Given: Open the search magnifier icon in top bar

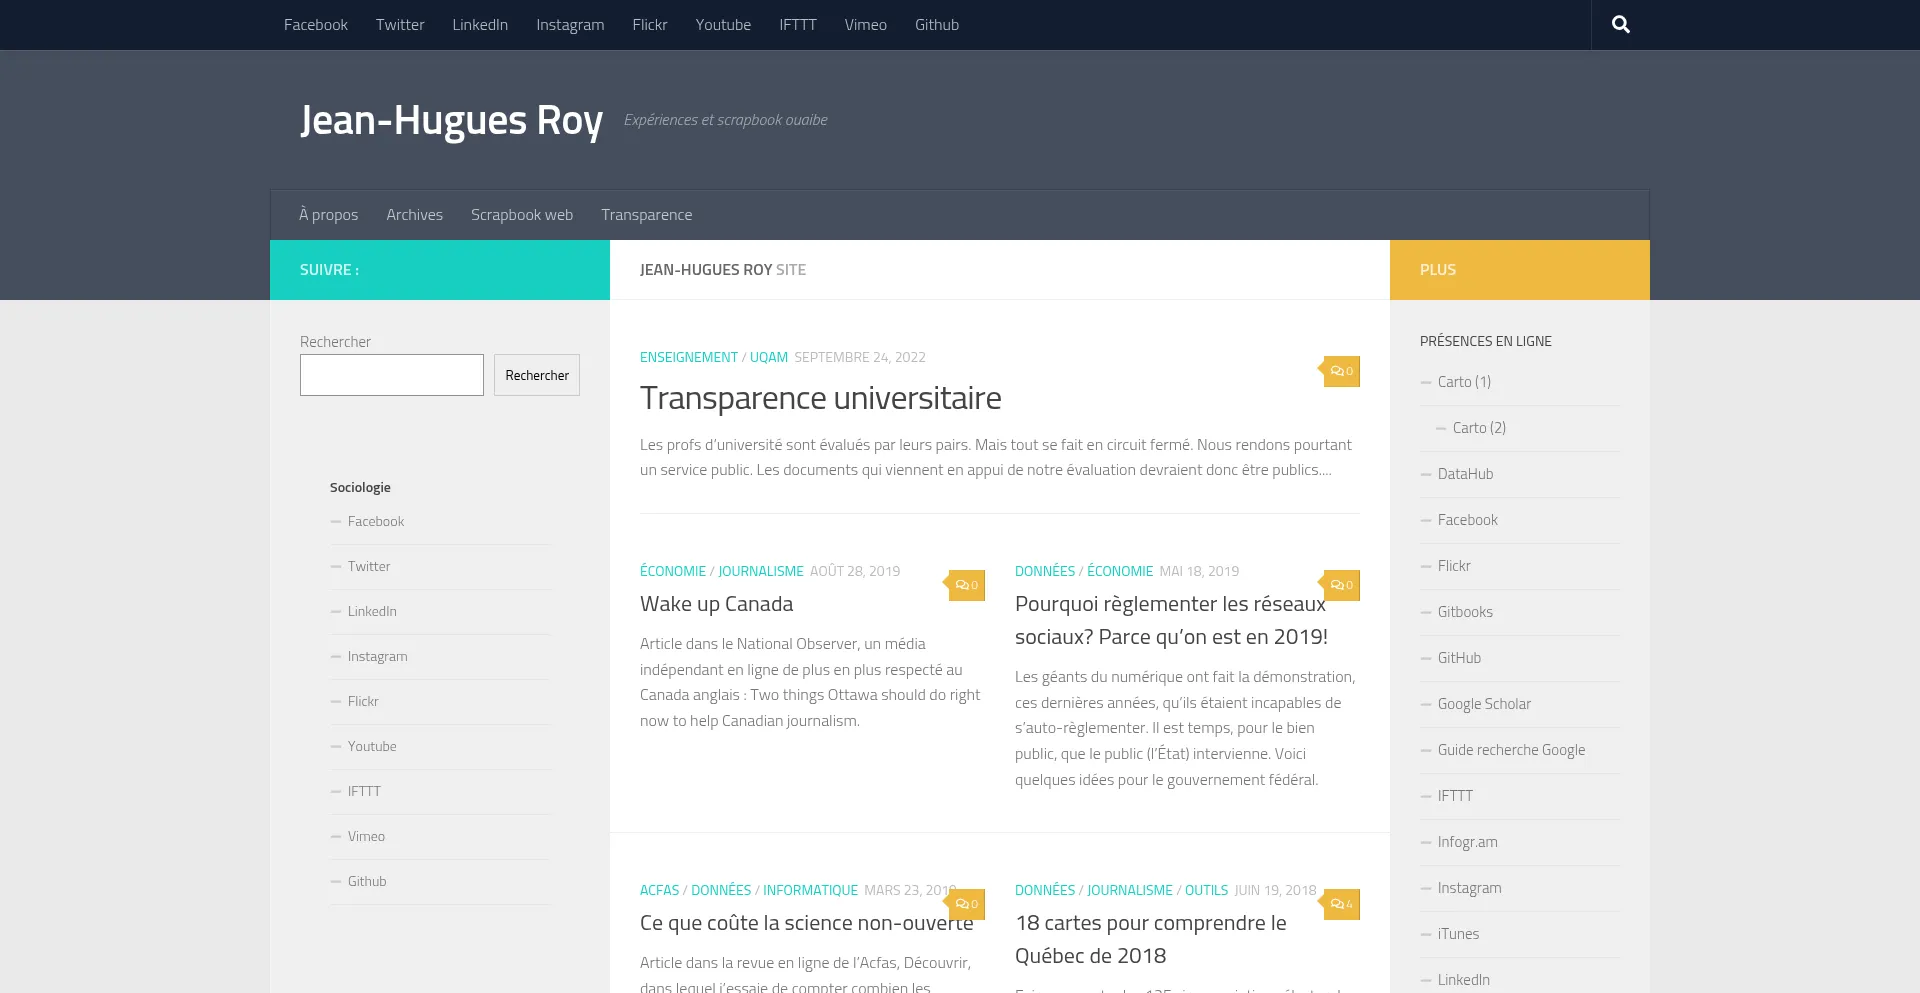Looking at the screenshot, I should [x=1620, y=25].
